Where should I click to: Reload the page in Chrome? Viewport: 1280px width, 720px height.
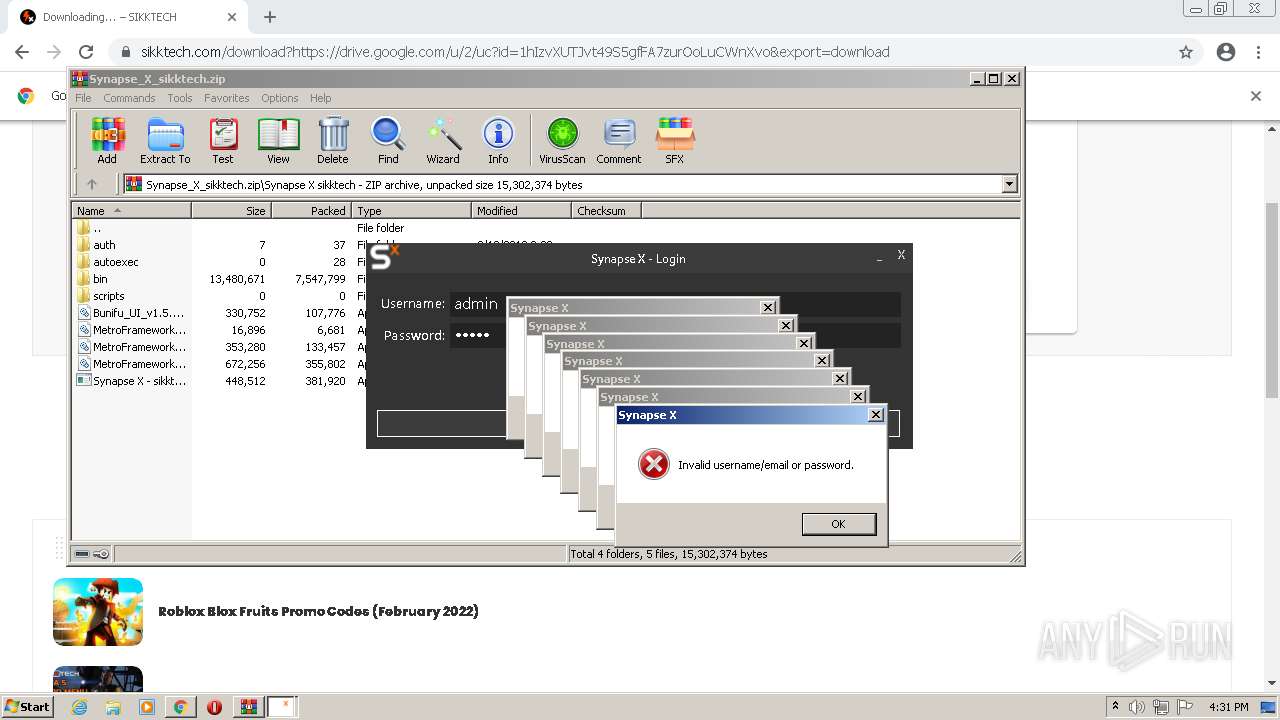click(x=86, y=52)
